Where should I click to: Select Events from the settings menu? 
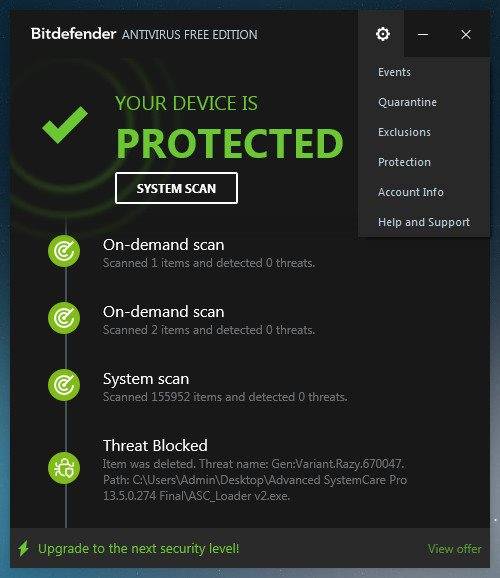394,72
